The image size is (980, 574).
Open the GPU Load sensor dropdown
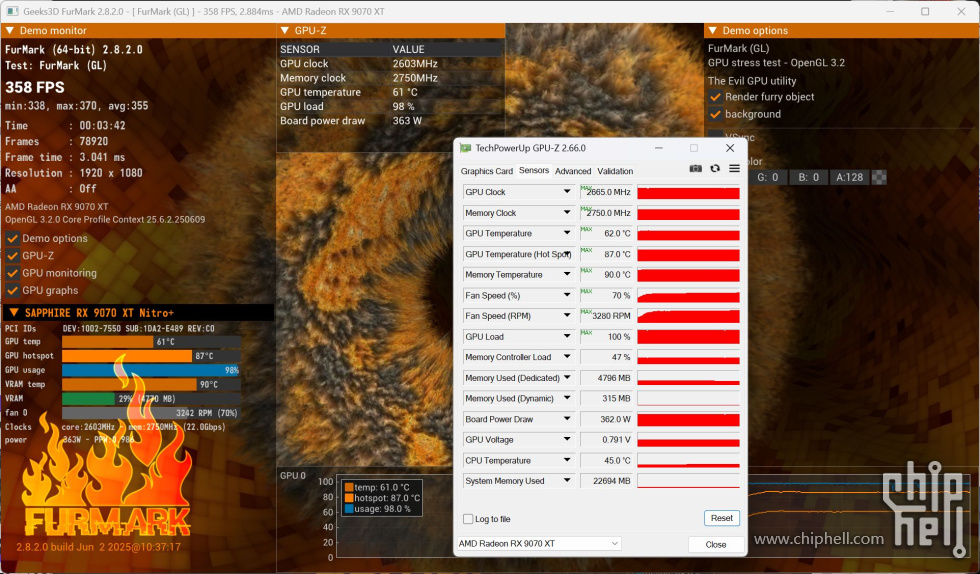tap(567, 336)
